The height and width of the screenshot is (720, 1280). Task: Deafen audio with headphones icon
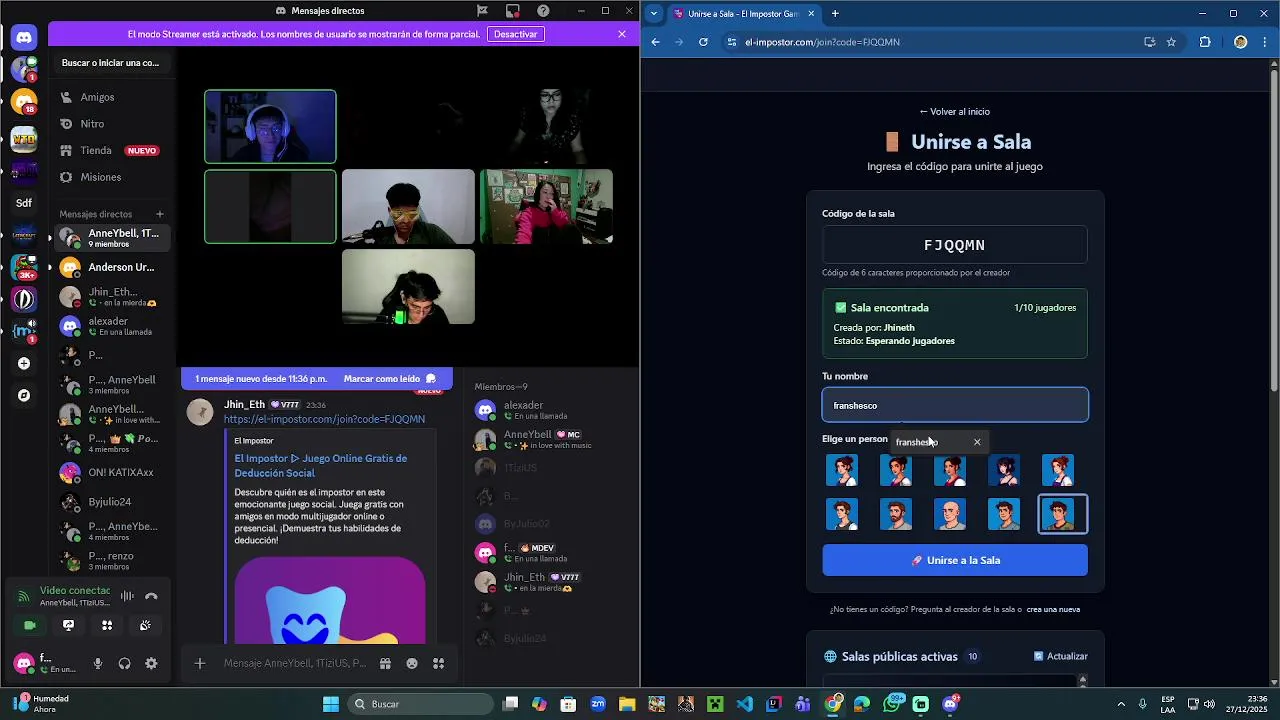(124, 663)
